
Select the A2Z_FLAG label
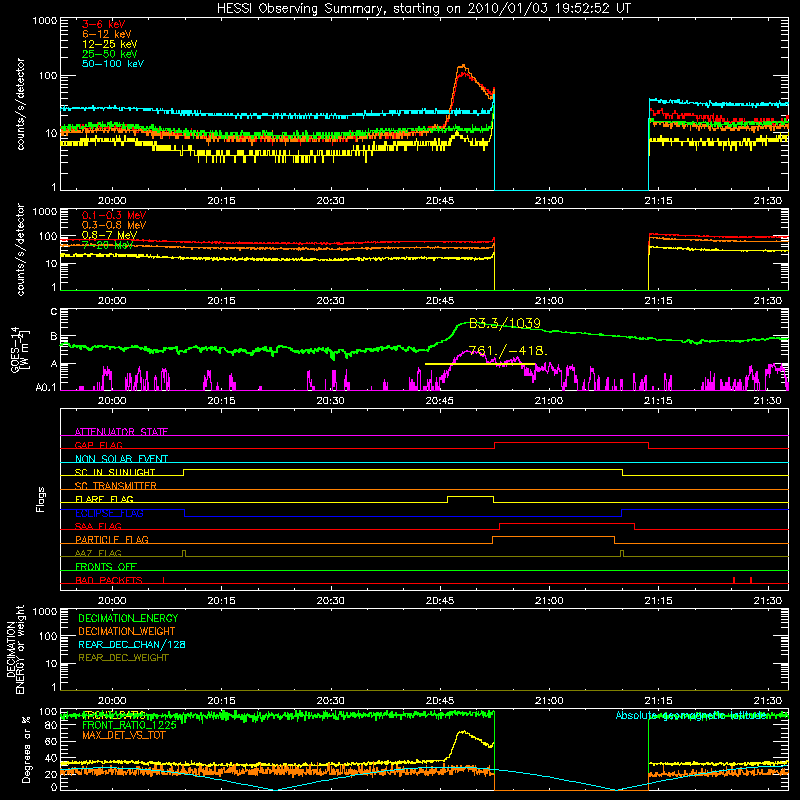98,553
